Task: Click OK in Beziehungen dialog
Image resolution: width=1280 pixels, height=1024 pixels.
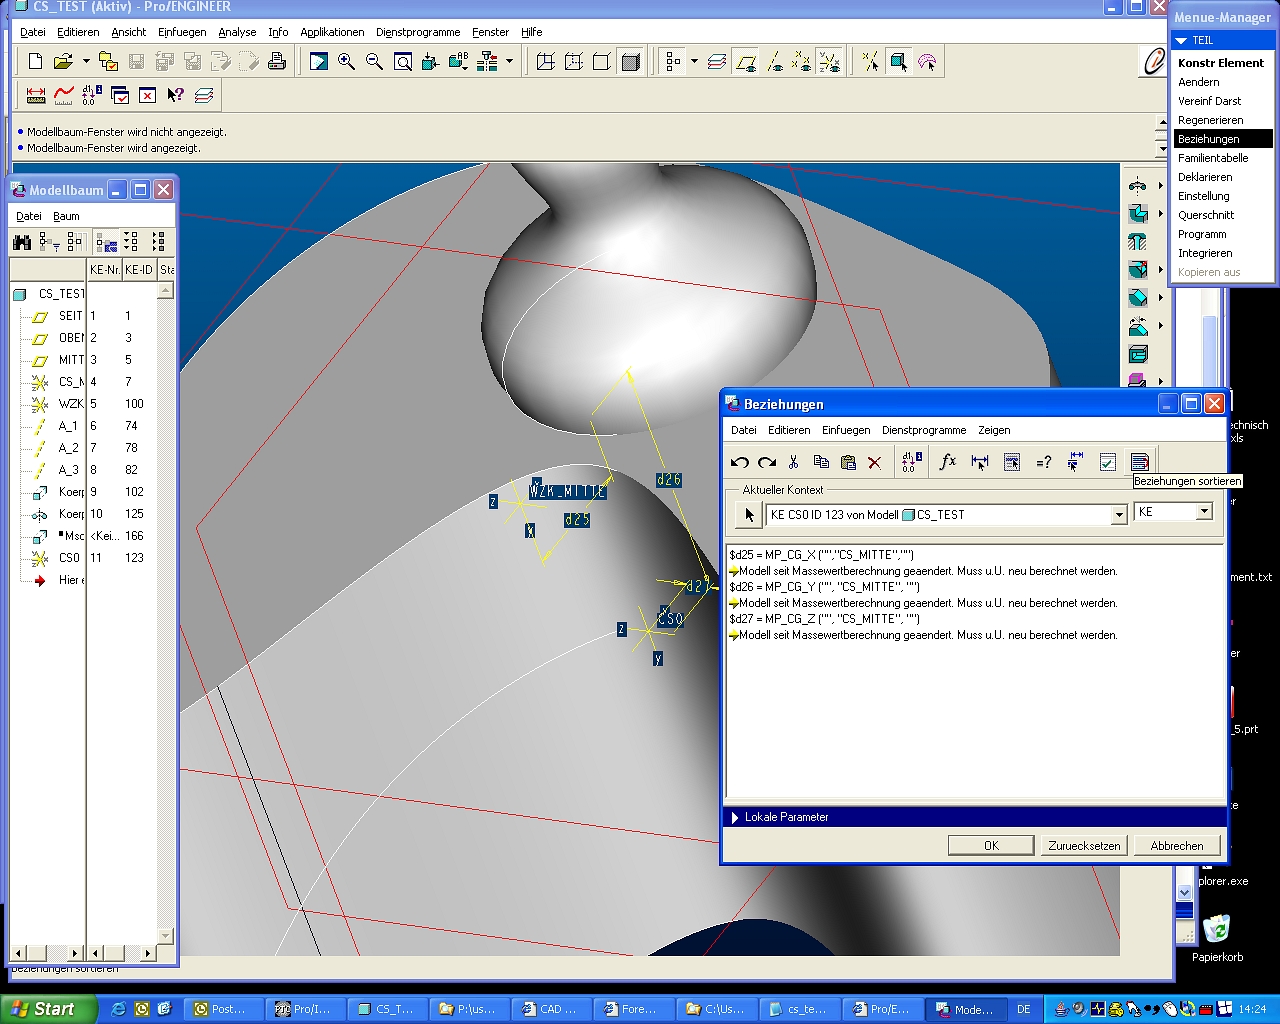Action: (x=991, y=845)
